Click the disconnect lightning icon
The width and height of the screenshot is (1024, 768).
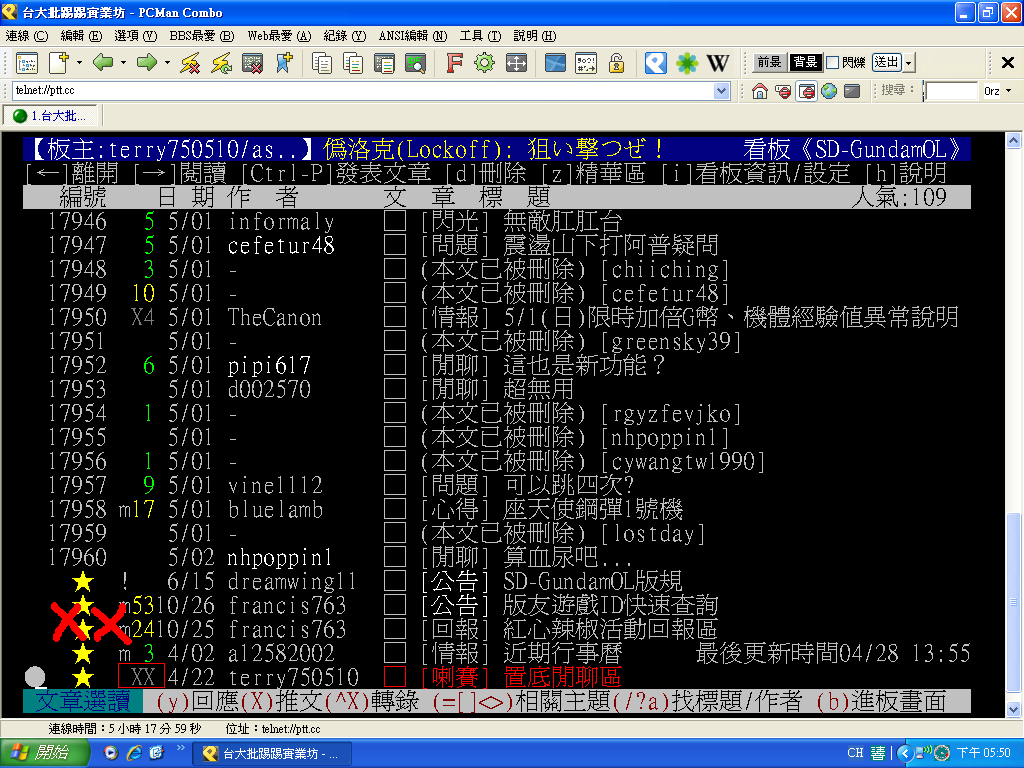(190, 63)
